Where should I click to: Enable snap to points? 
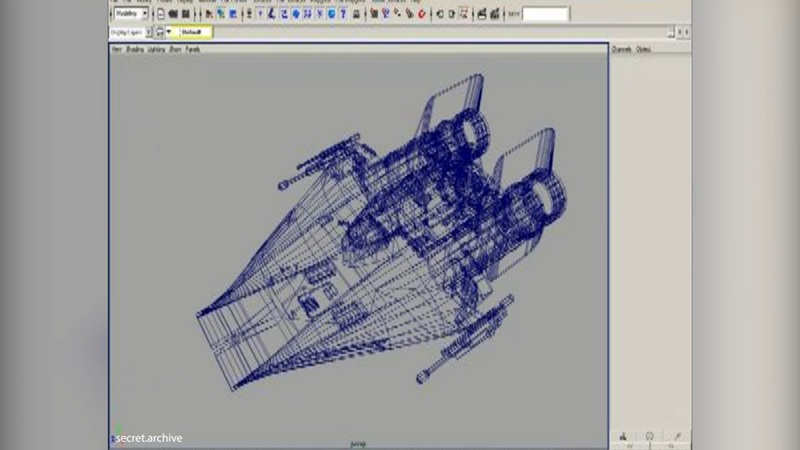click(397, 14)
